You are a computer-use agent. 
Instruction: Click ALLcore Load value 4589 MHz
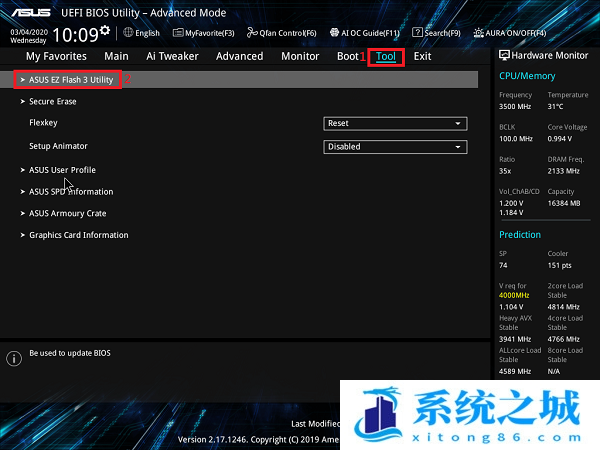[x=515, y=371]
